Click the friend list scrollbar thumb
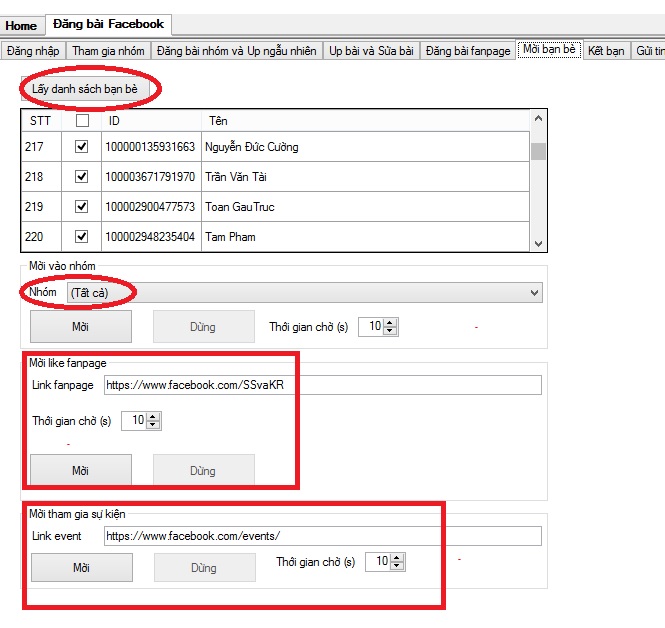Image resolution: width=665 pixels, height=628 pixels. click(539, 151)
